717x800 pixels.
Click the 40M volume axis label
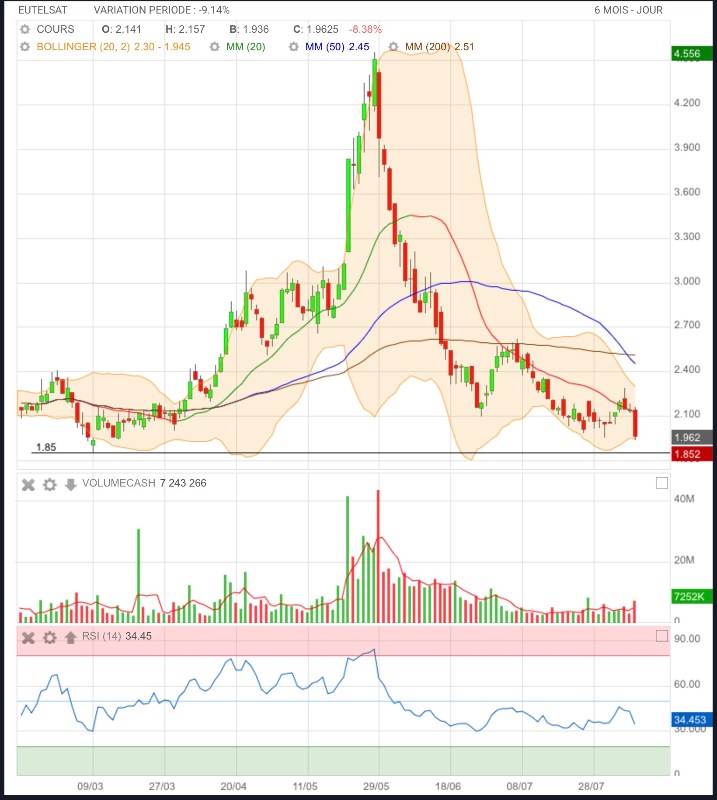point(684,498)
